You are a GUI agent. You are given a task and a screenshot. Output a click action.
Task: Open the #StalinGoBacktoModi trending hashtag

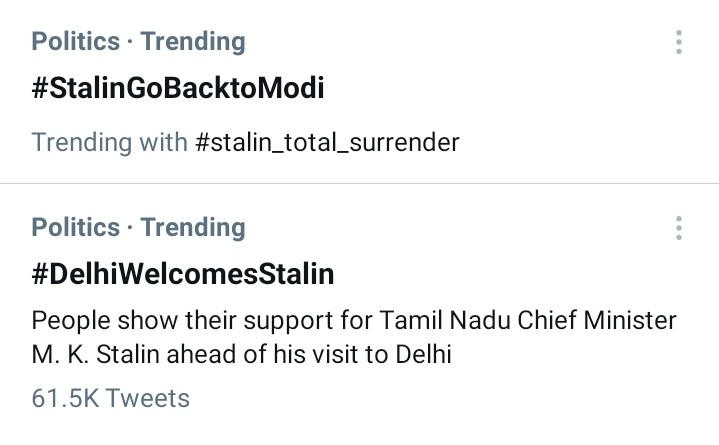point(179,89)
